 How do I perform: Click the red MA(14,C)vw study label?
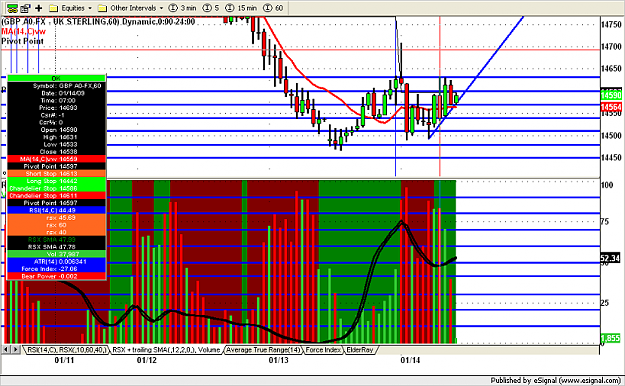click(x=24, y=32)
